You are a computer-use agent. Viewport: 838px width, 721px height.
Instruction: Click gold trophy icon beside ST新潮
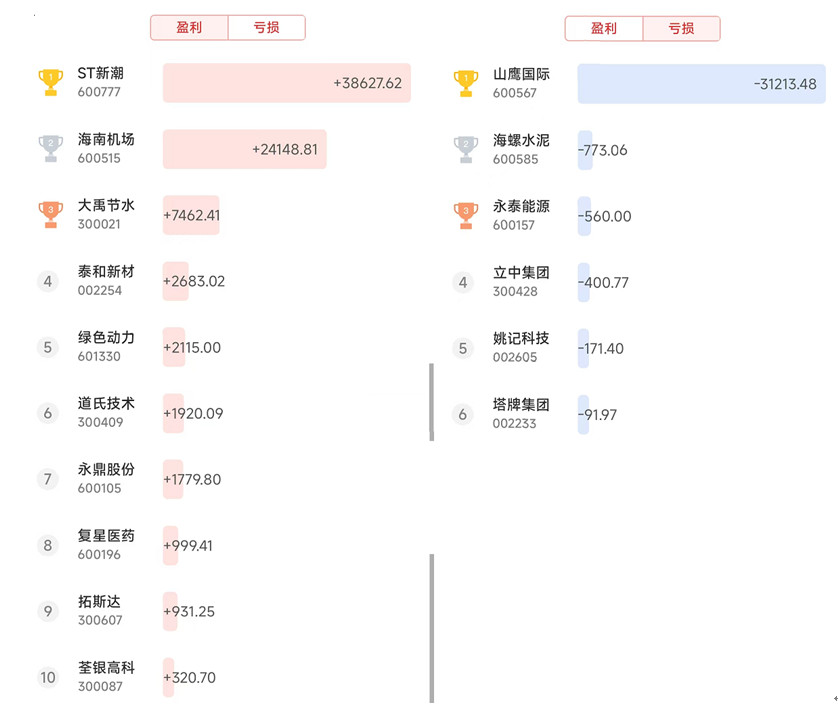pos(50,82)
